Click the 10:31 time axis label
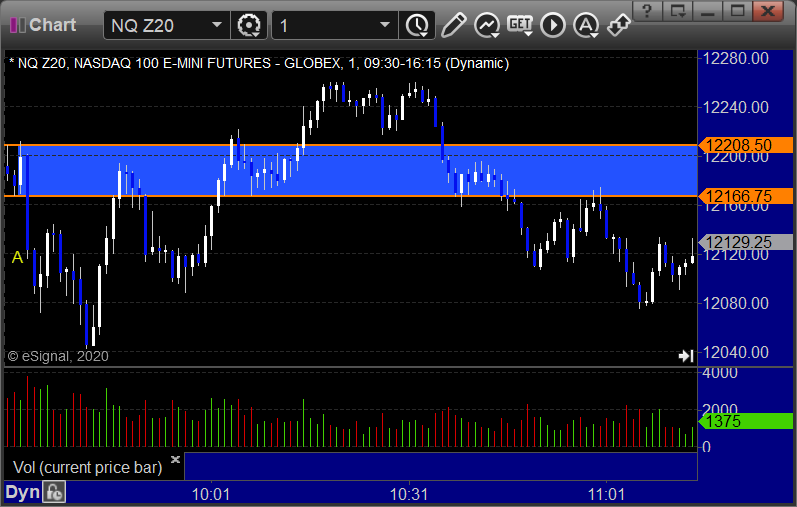 409,494
